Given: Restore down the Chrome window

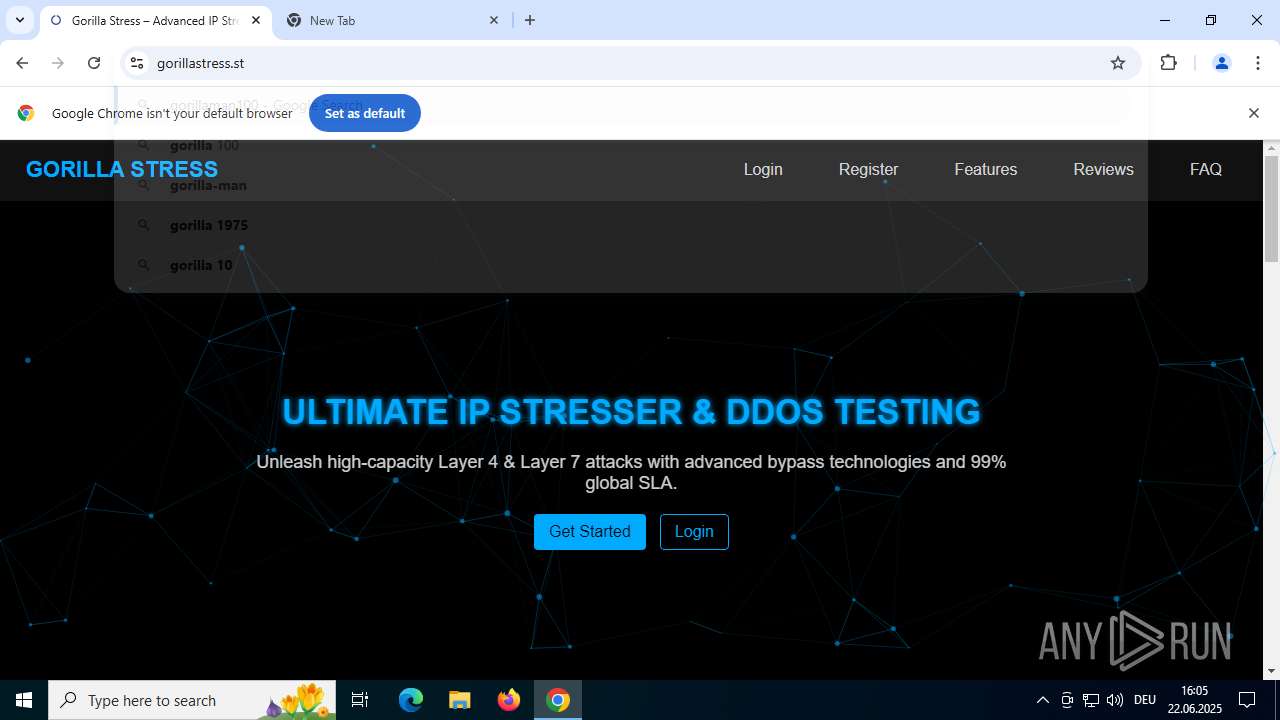Looking at the screenshot, I should click(x=1211, y=20).
